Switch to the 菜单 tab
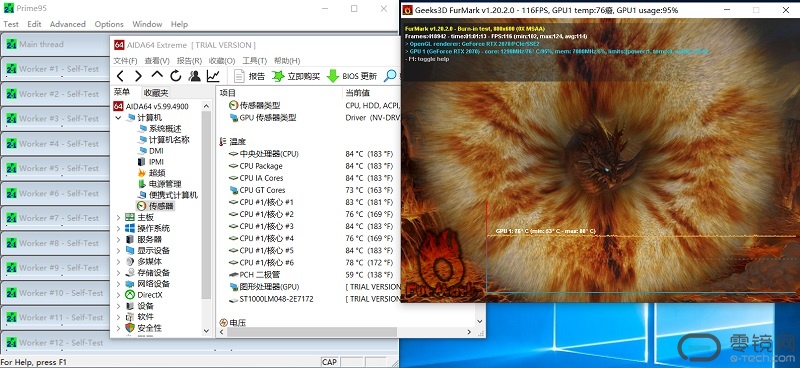Screen dimensions: 800x368 122,92
